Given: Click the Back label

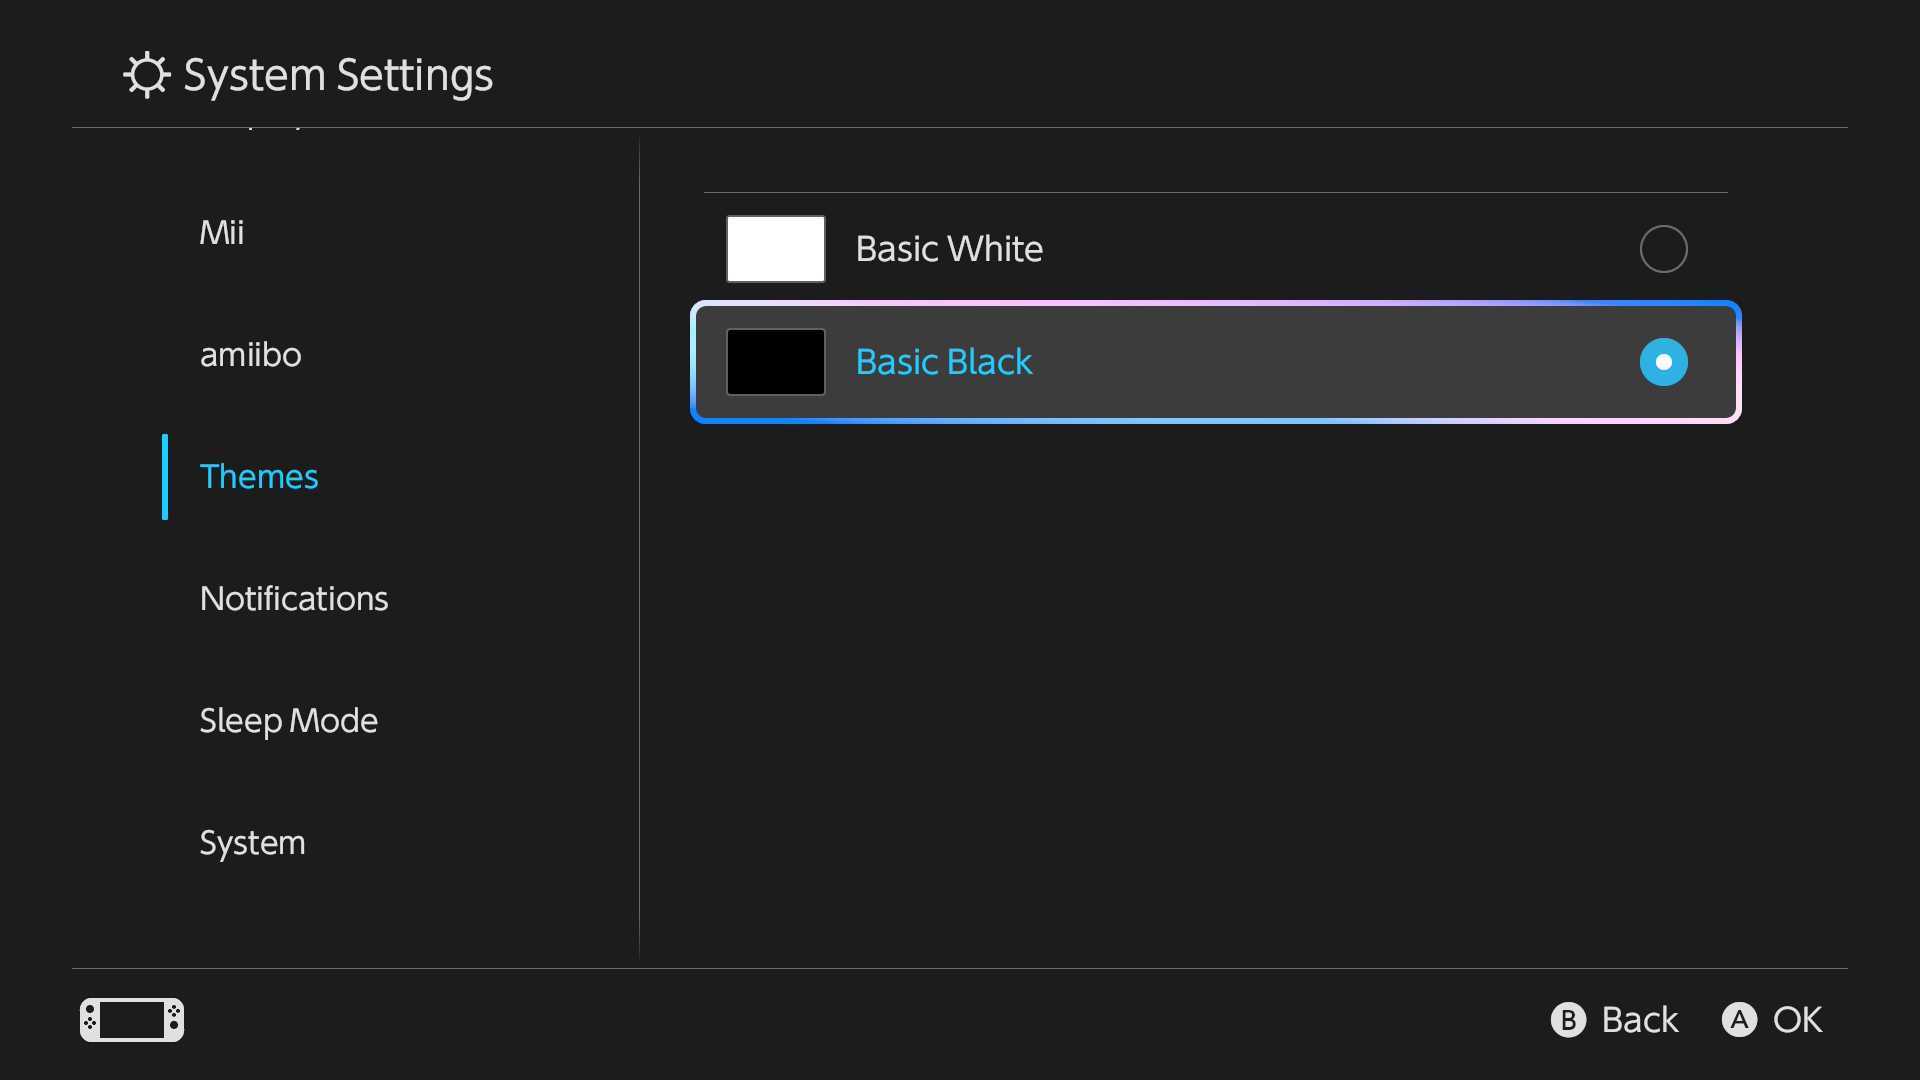Looking at the screenshot, I should click(1639, 1020).
